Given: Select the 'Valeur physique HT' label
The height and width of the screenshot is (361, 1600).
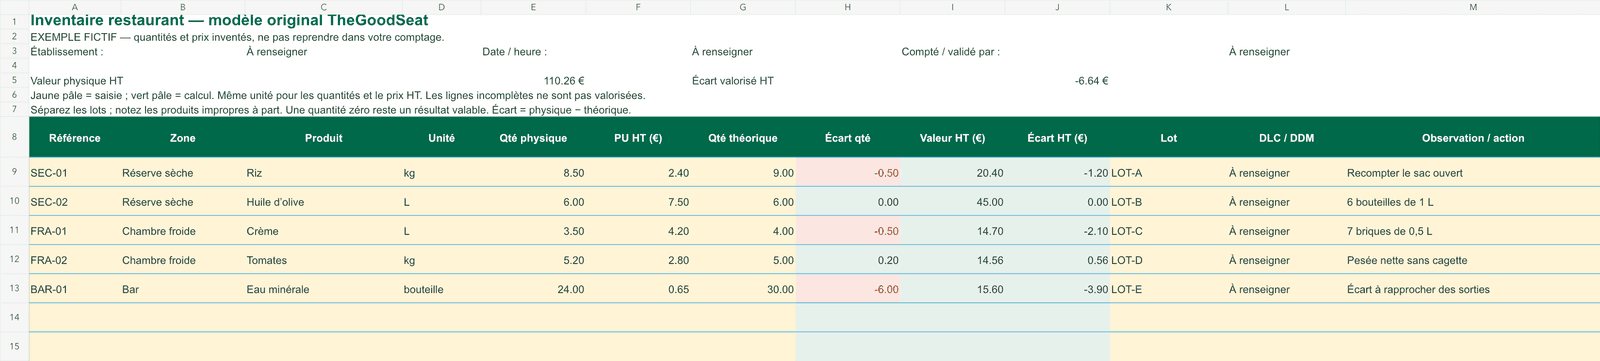Looking at the screenshot, I should (x=77, y=81).
